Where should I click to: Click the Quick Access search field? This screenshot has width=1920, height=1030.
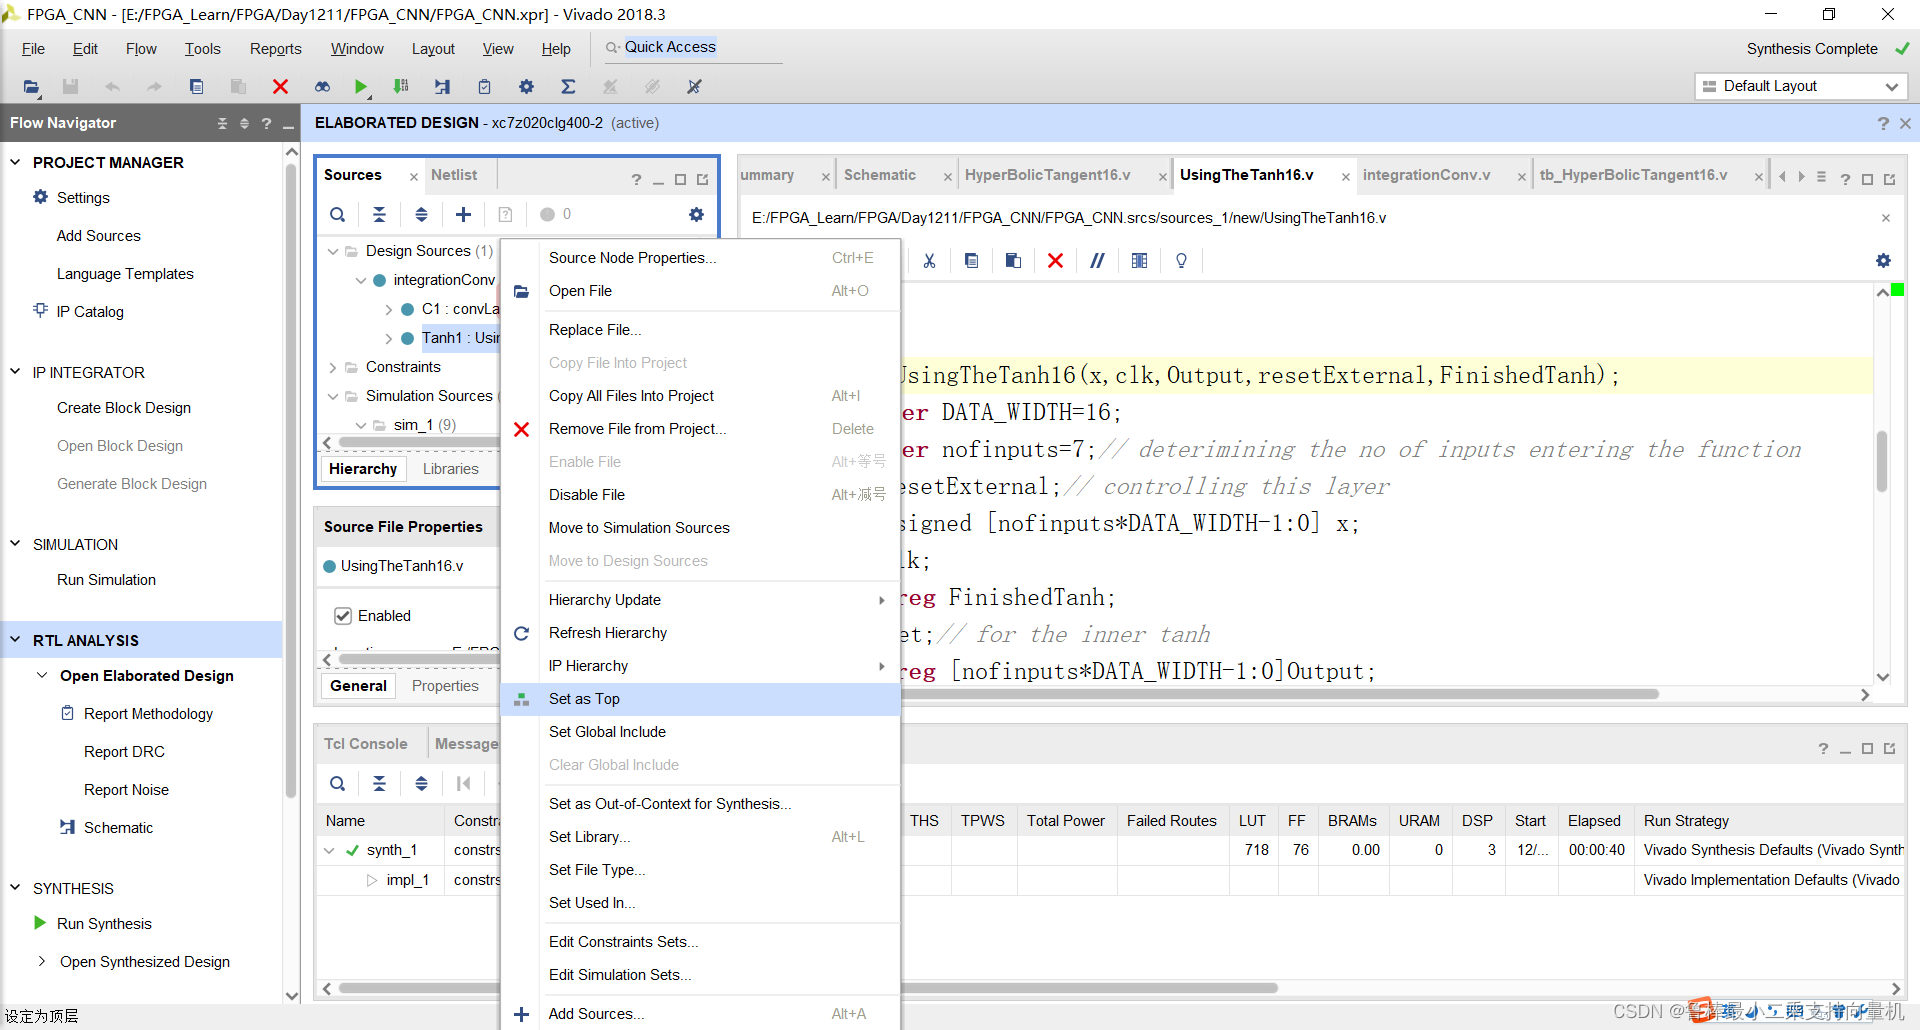(x=690, y=47)
